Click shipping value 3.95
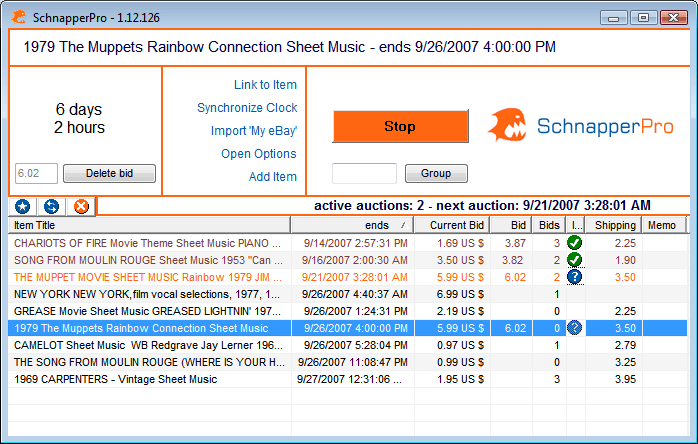 tap(625, 379)
